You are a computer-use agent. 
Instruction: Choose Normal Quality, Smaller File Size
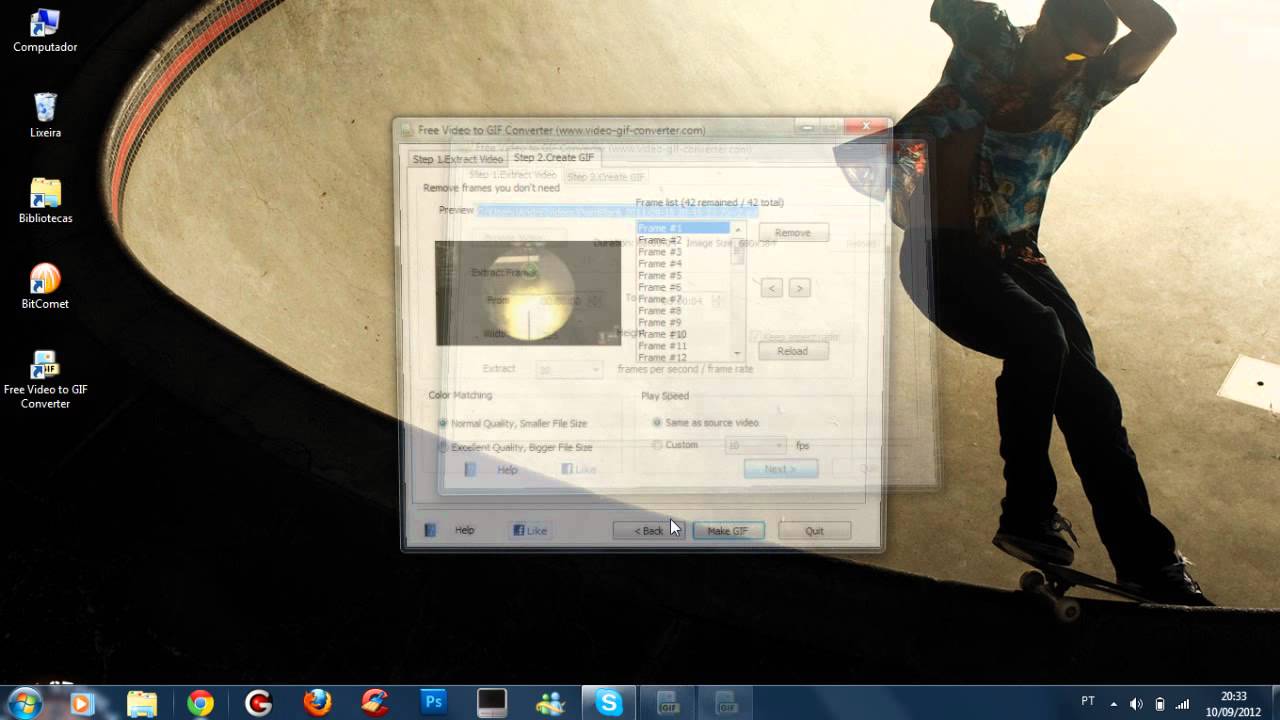[x=514, y=424]
